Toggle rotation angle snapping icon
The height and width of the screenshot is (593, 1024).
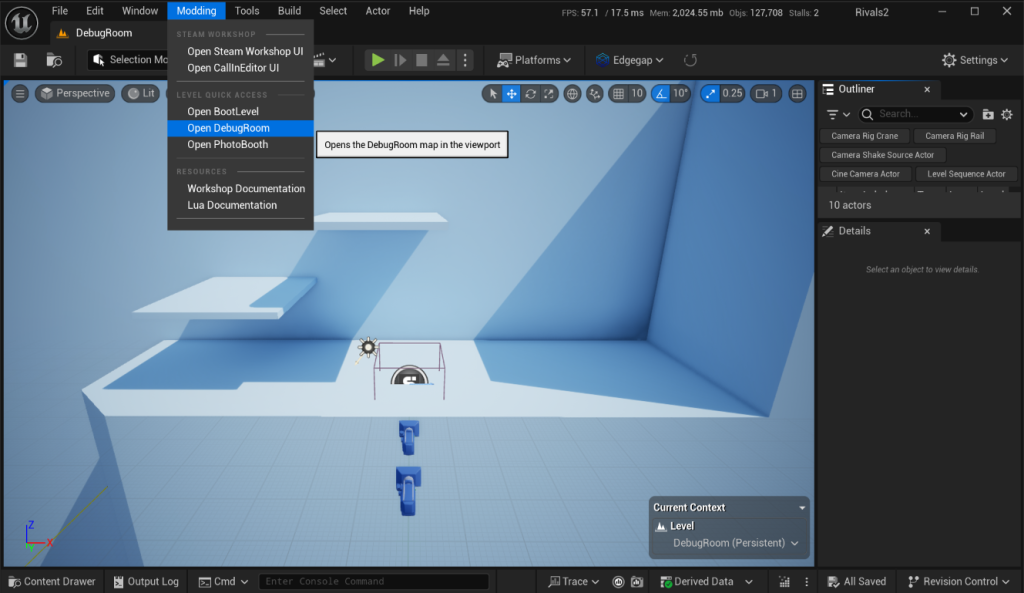point(661,94)
